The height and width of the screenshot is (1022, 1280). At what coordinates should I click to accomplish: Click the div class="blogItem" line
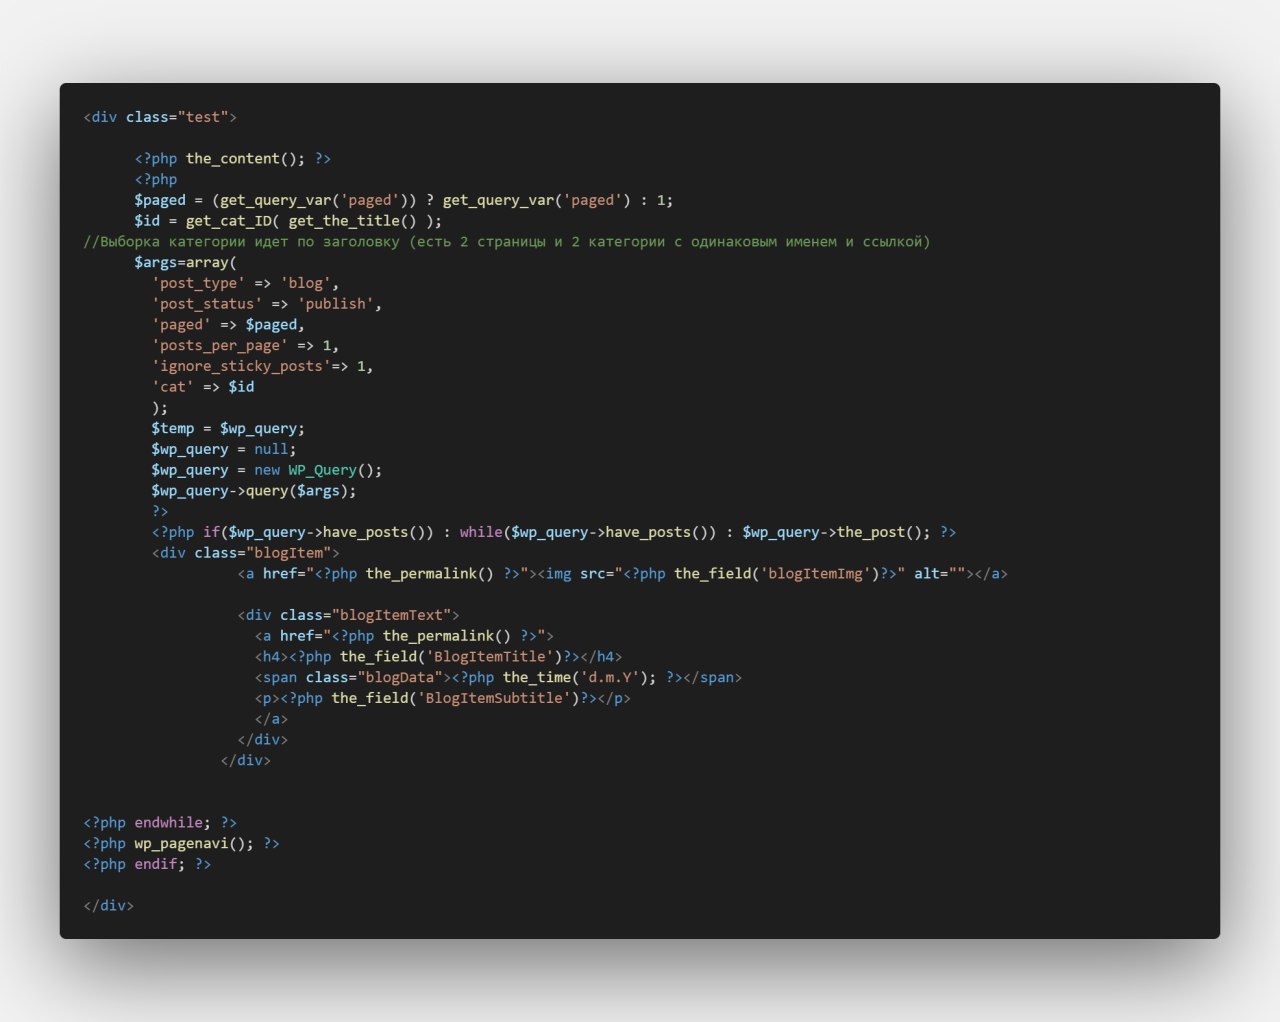pos(246,553)
